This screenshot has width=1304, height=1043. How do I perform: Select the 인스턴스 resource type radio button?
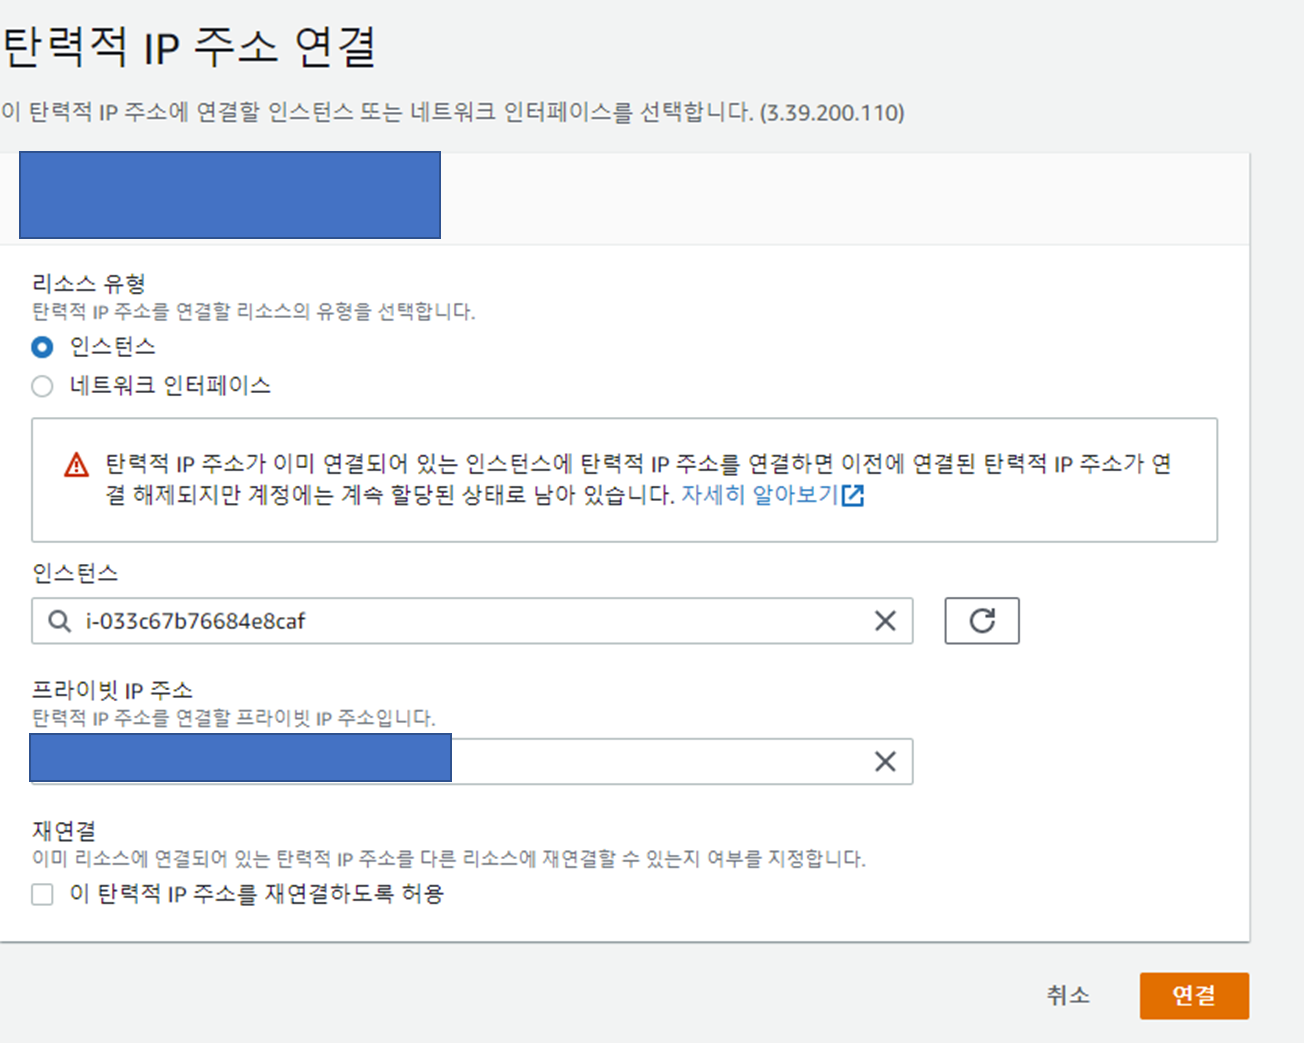point(42,347)
